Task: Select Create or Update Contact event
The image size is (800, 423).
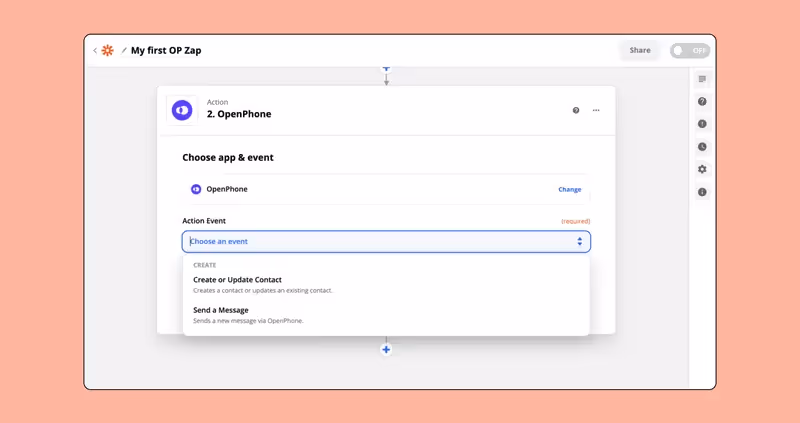Action: click(386, 285)
